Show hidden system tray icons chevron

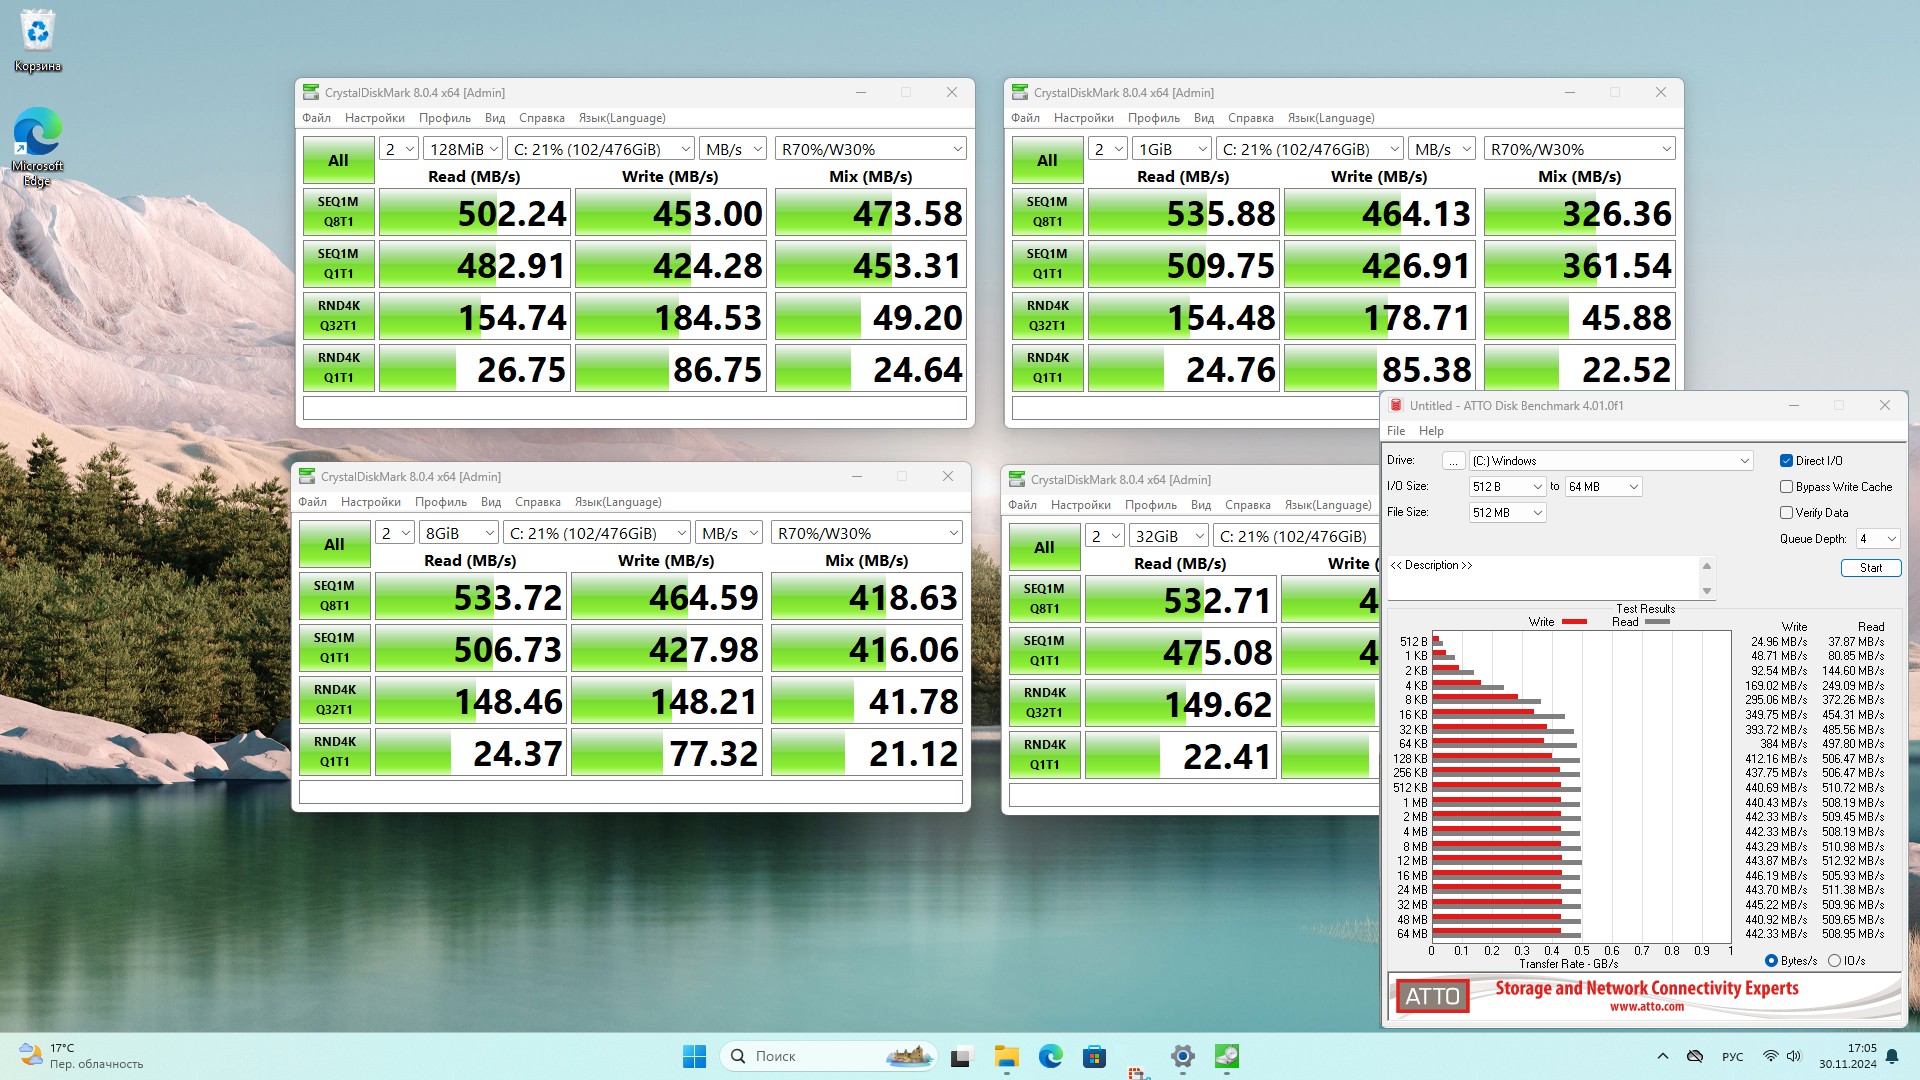coord(1662,1056)
